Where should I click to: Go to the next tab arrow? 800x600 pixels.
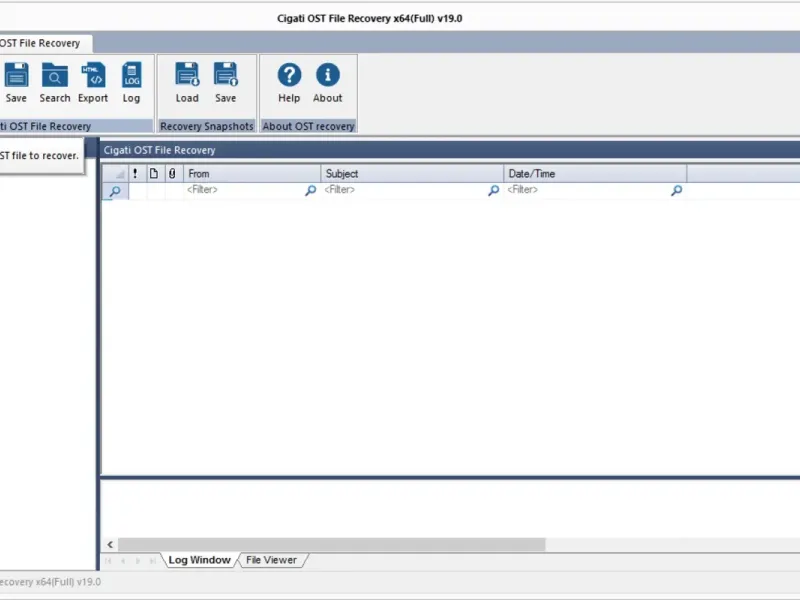138,561
